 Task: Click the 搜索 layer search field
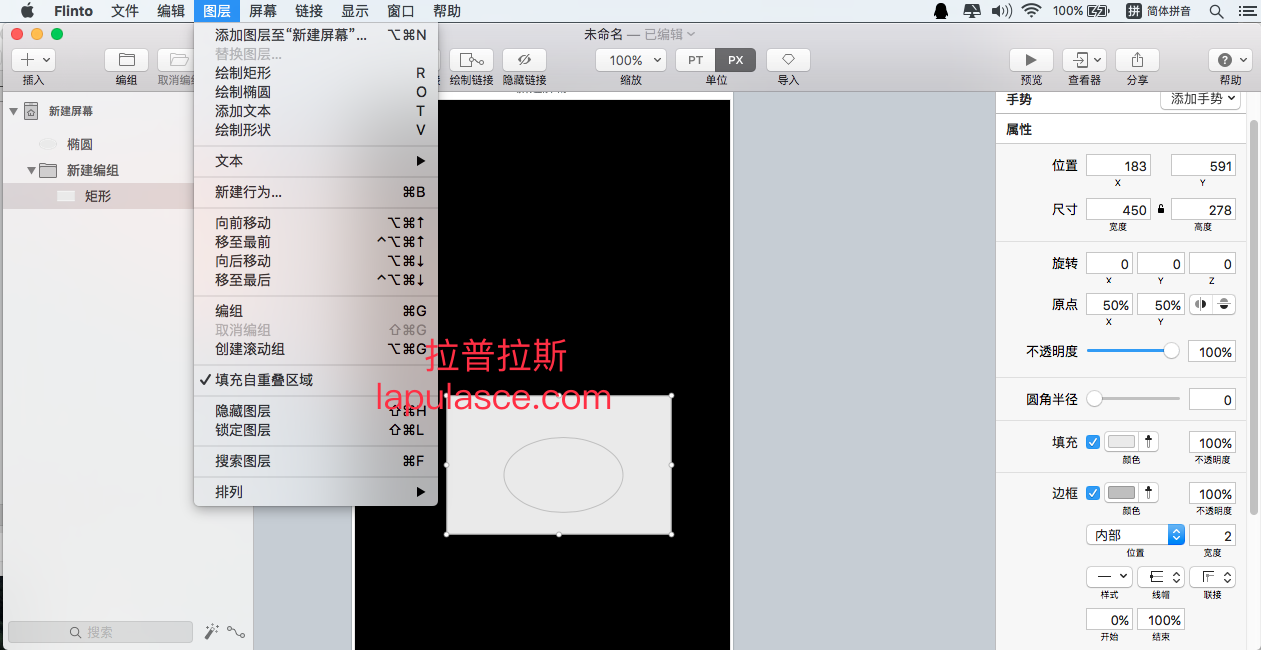pyautogui.click(x=100, y=632)
